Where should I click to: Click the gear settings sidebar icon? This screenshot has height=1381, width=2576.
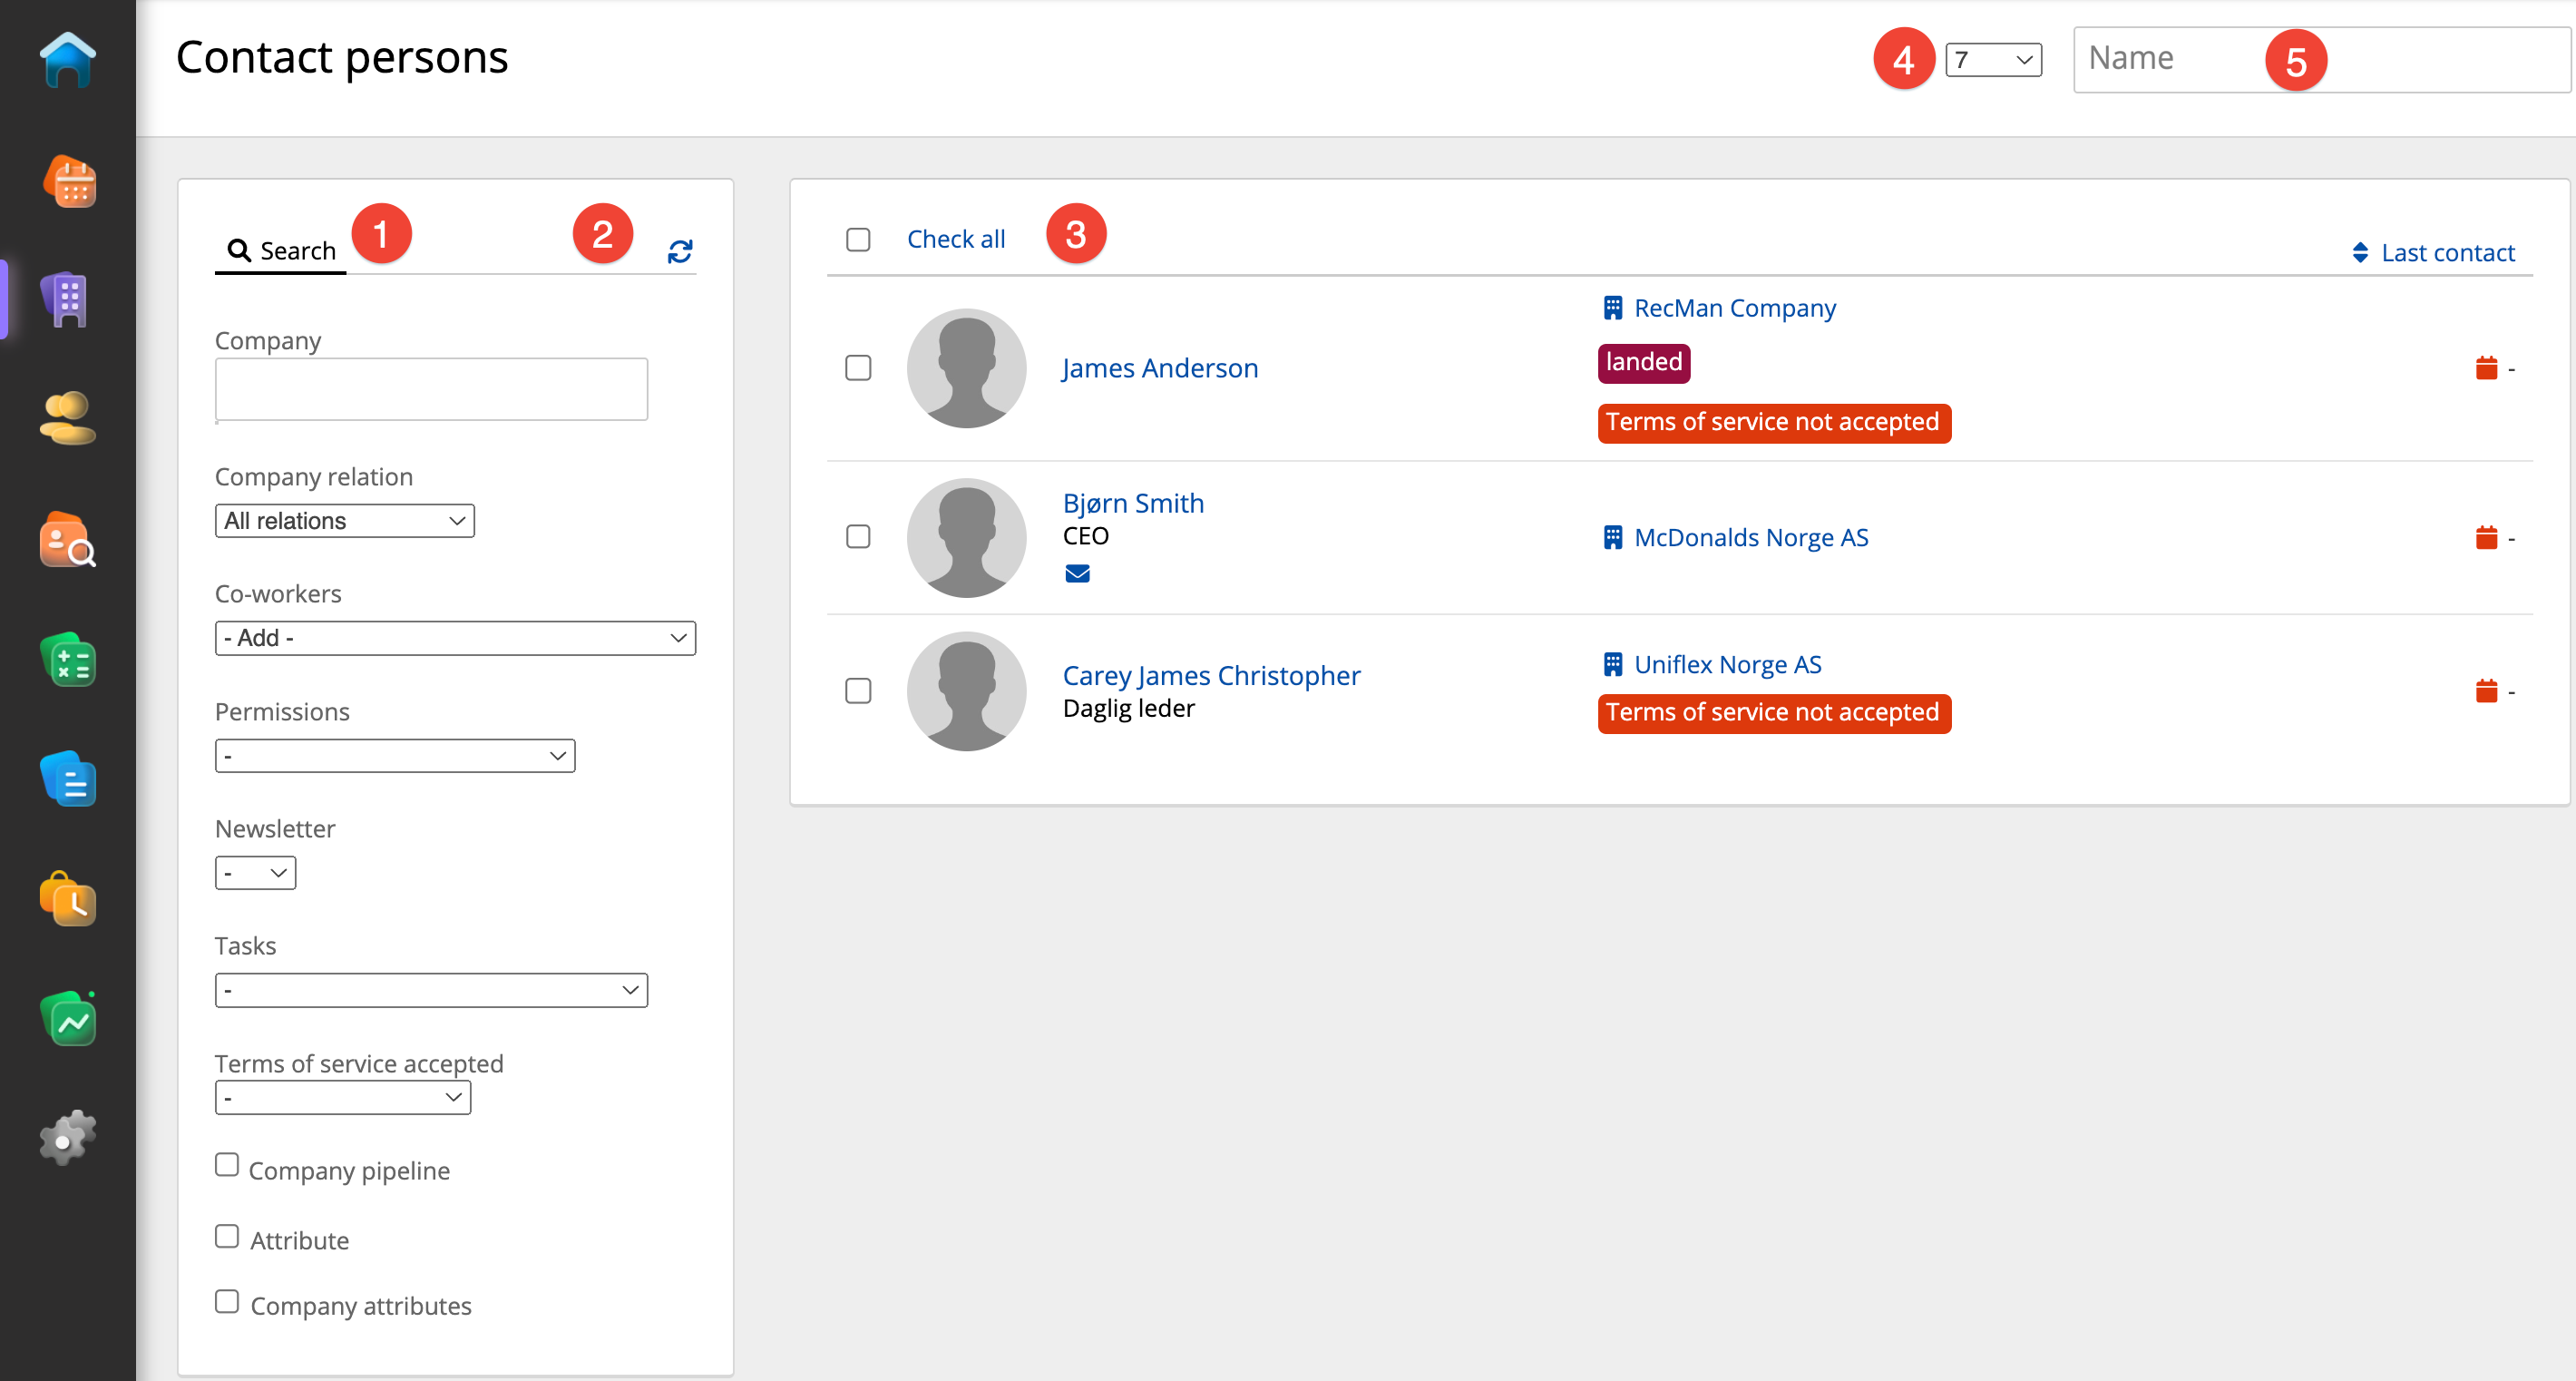coord(67,1138)
